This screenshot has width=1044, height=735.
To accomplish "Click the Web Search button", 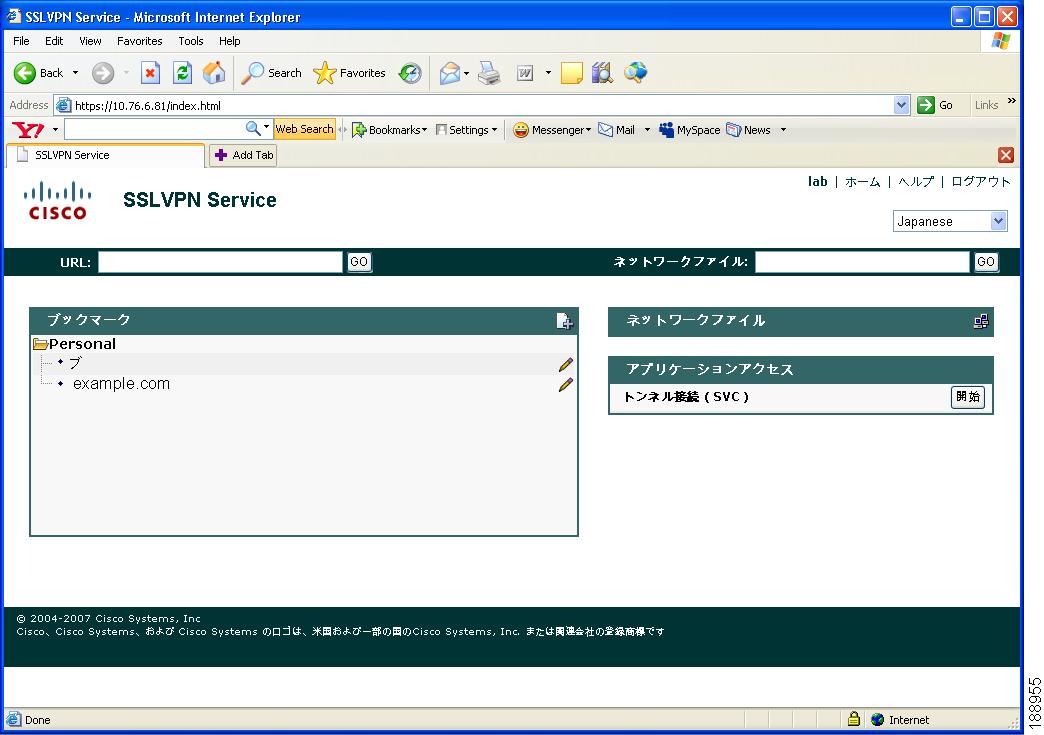I will coord(304,129).
